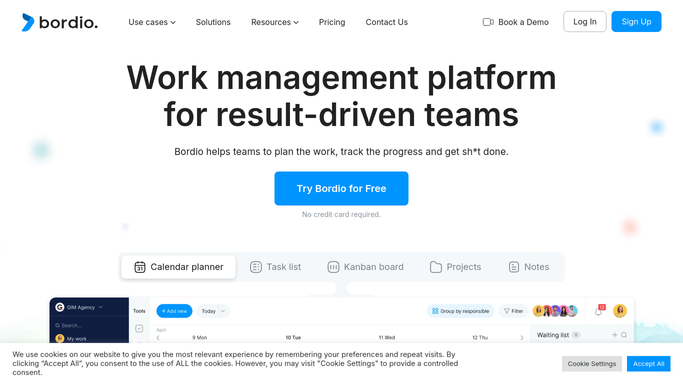Click the 9 Mon column header
The height and width of the screenshot is (384, 683).
(199, 337)
